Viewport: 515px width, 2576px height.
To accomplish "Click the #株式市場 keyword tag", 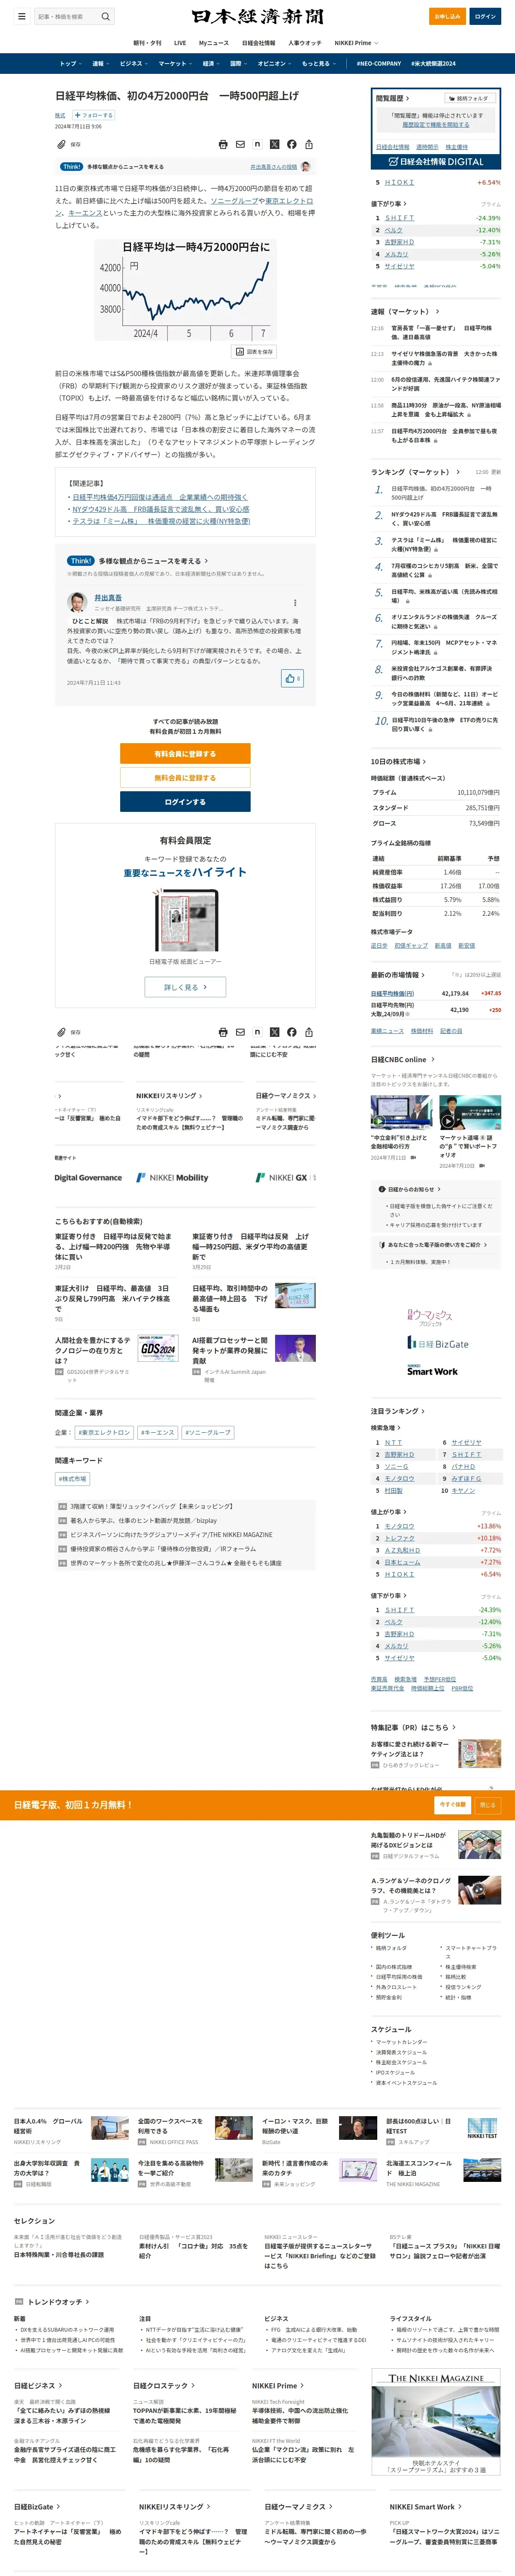I will 72,1478.
